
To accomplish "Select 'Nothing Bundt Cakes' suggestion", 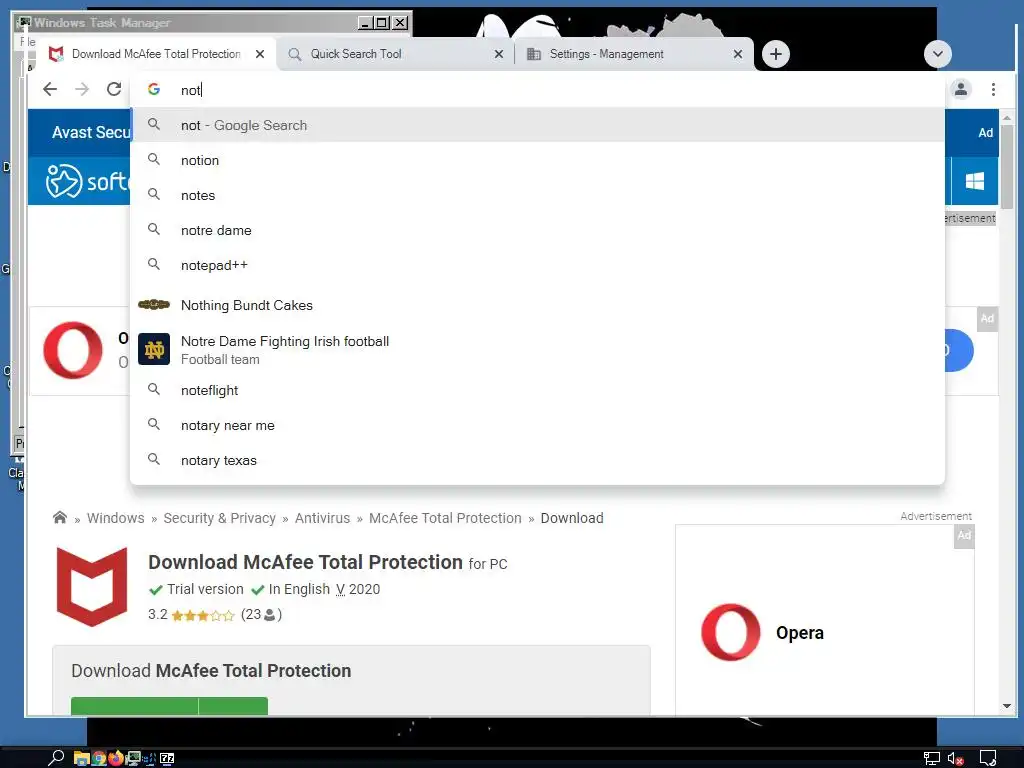I will [537, 305].
